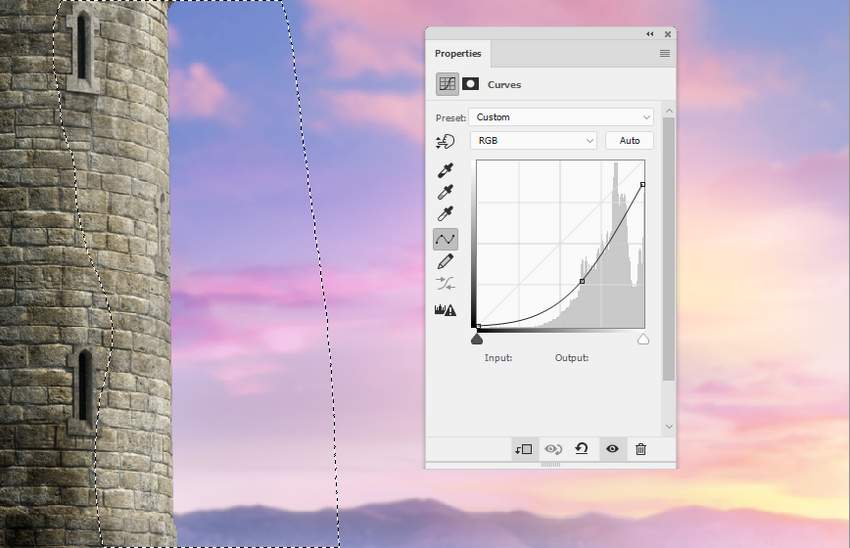Click the panel scrollbar up arrow
The height and width of the screenshot is (548, 850).
click(669, 111)
